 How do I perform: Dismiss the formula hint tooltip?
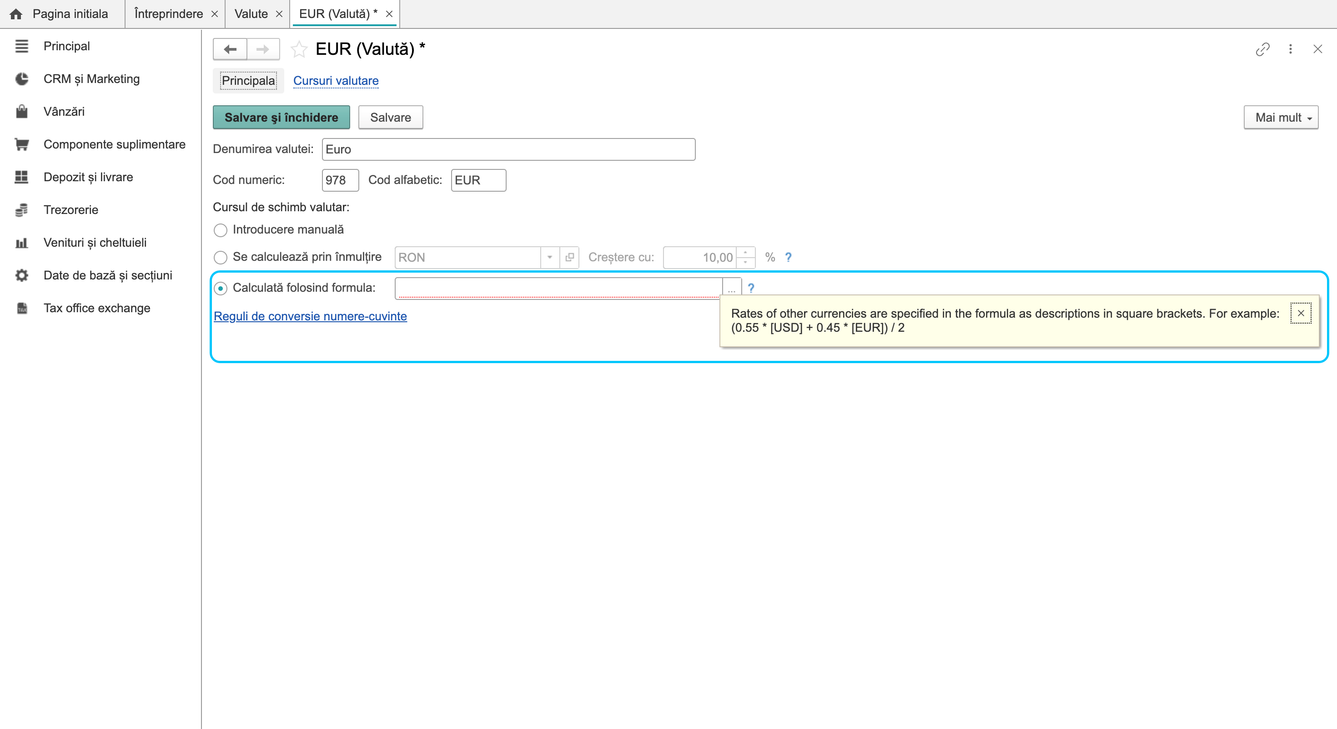coord(1301,314)
